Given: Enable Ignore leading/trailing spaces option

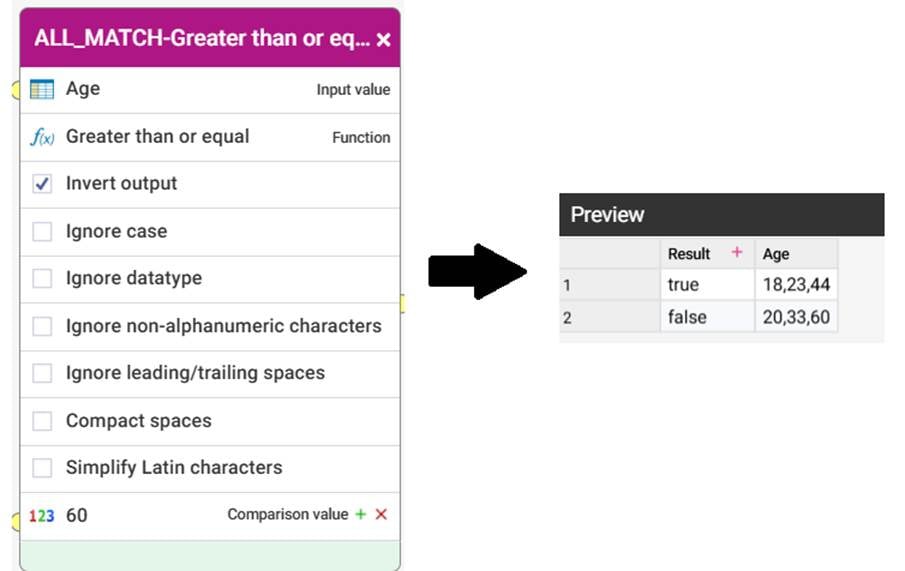Looking at the screenshot, I should [x=42, y=373].
